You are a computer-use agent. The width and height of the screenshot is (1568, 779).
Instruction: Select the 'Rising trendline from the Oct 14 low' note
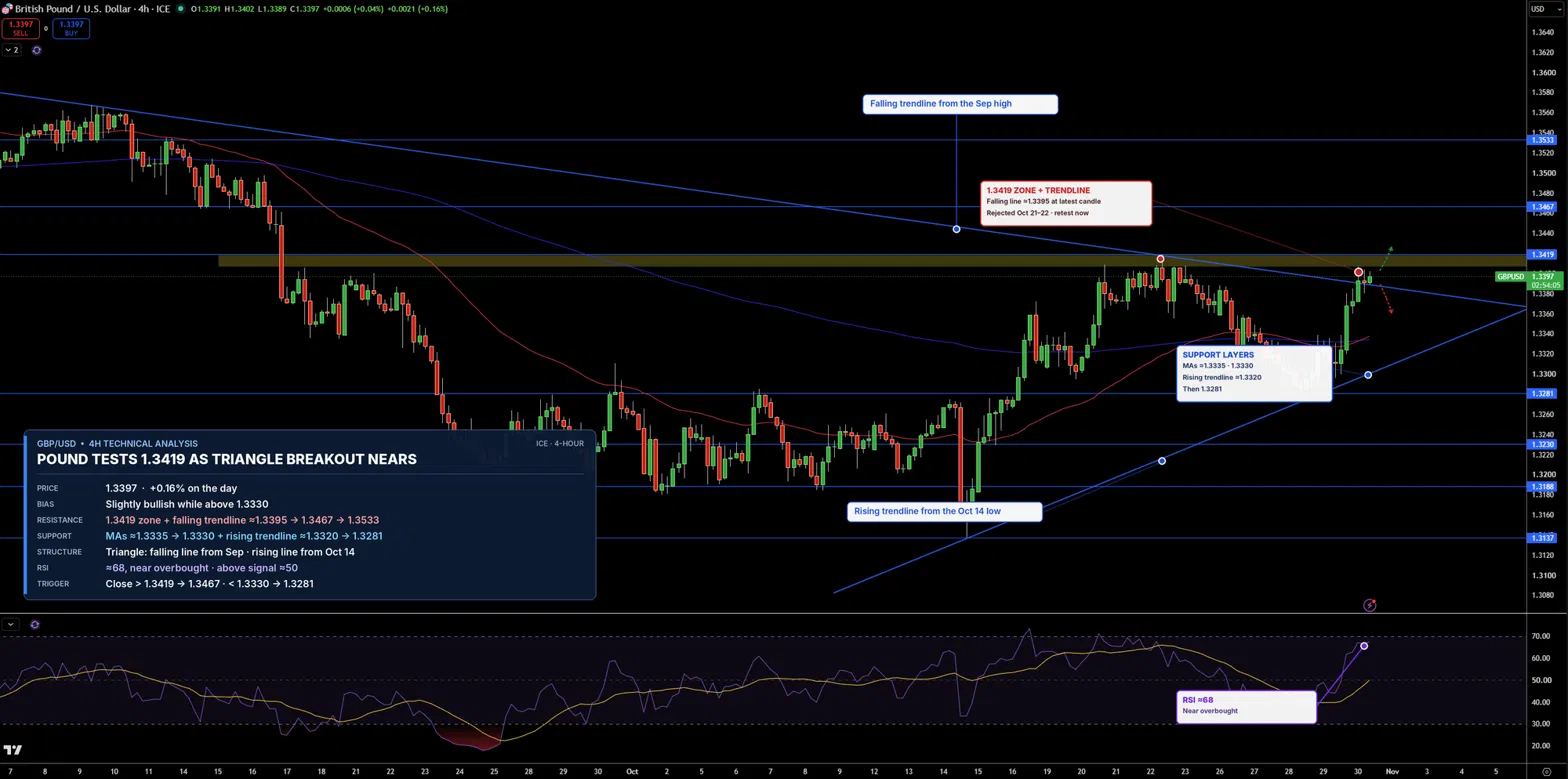tap(945, 512)
